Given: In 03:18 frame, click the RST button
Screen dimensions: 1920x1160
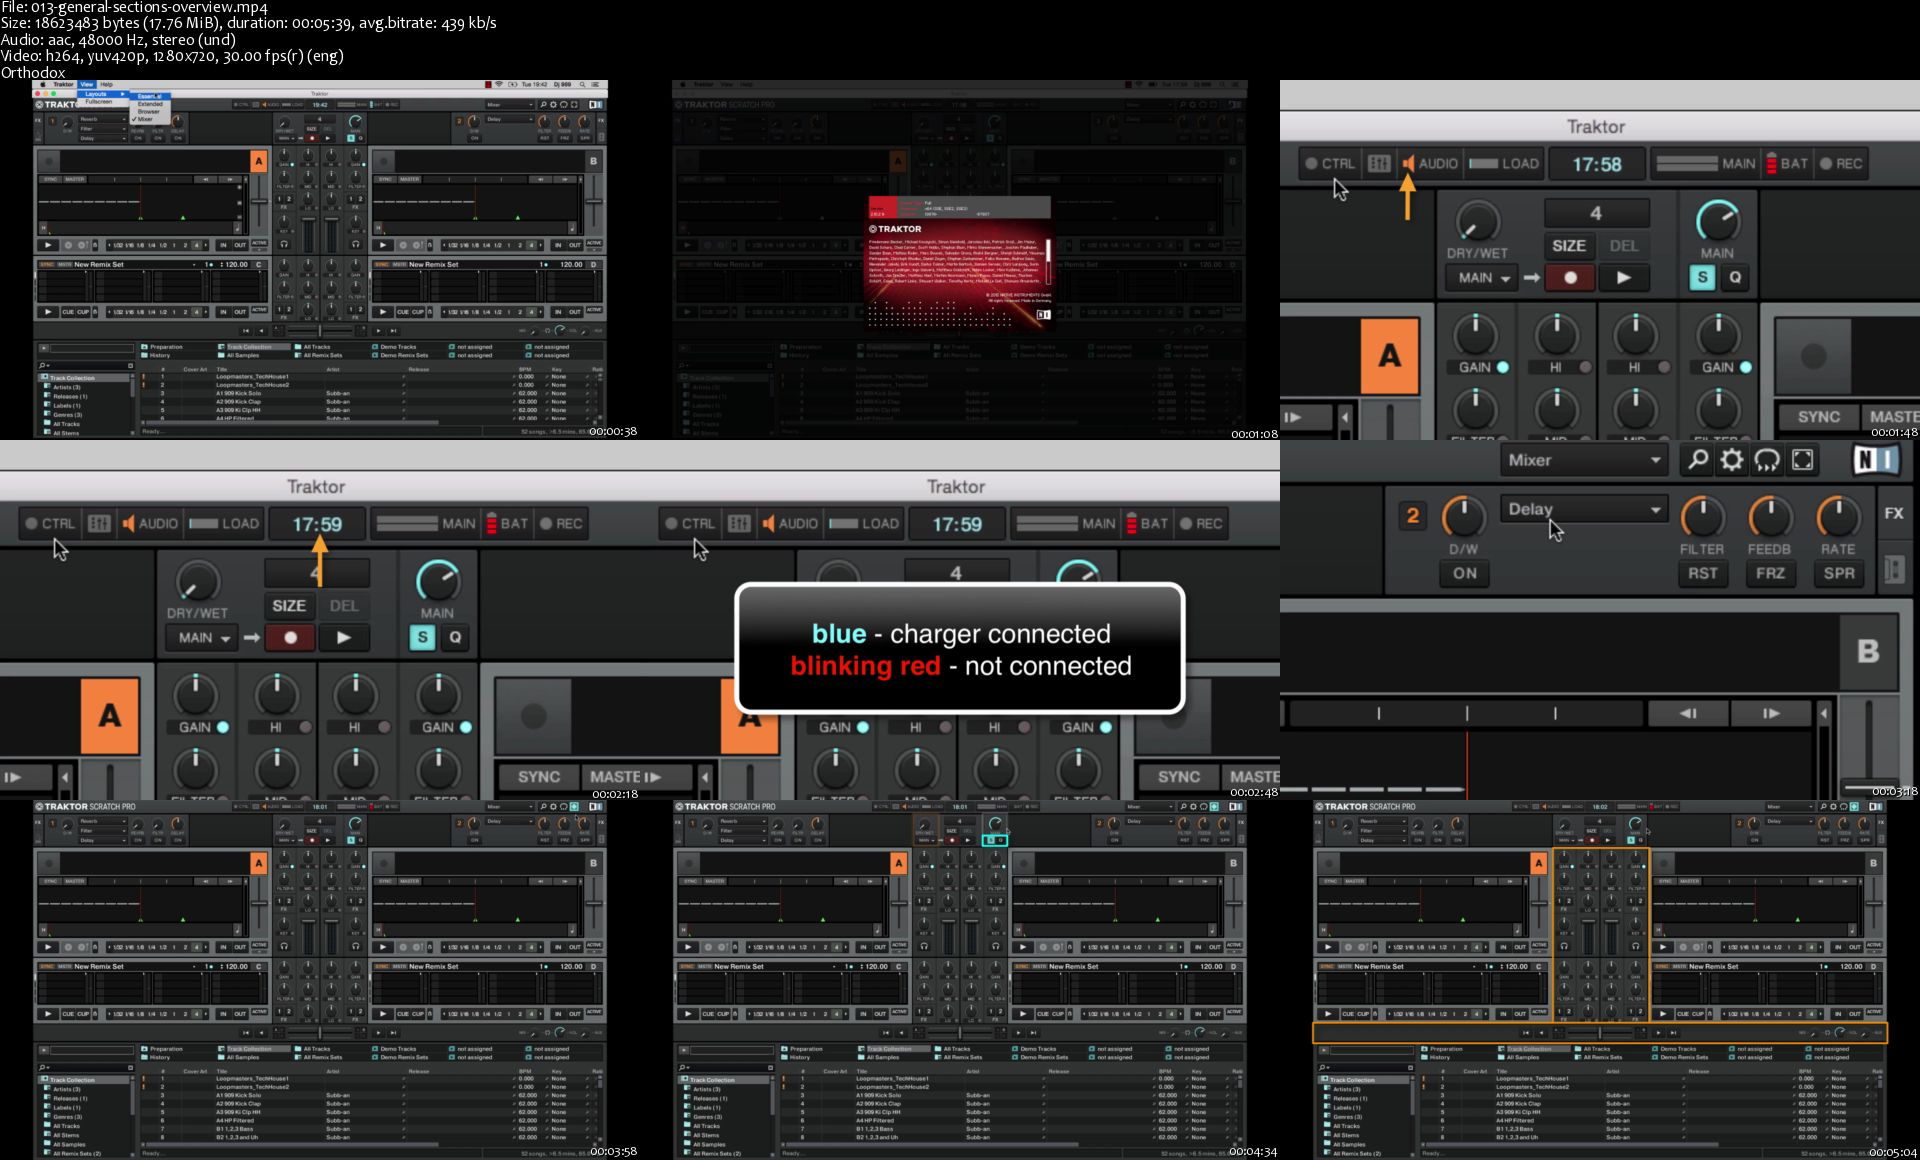Looking at the screenshot, I should click(x=1702, y=573).
